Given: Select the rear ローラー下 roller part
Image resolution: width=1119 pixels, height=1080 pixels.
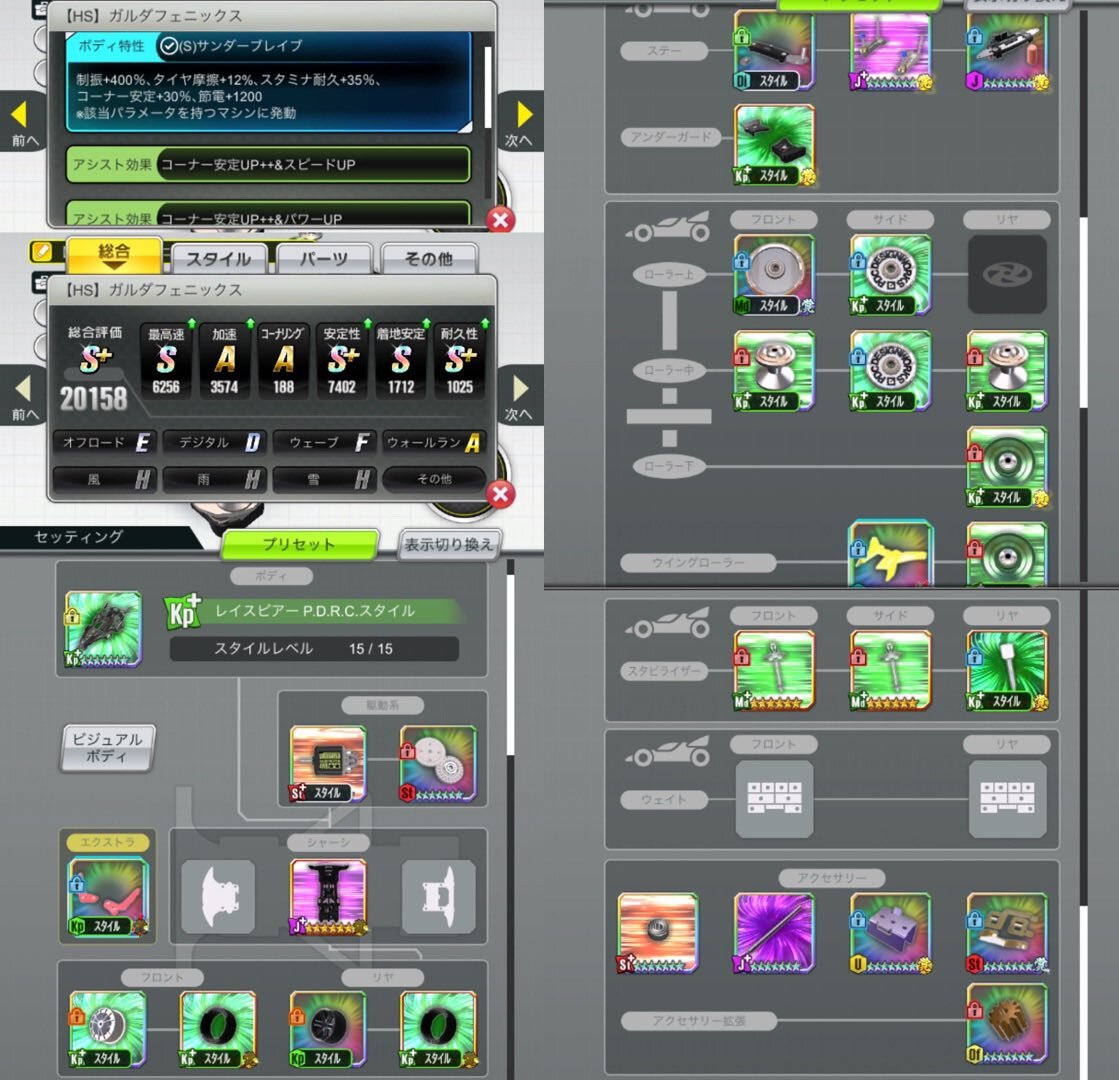Looking at the screenshot, I should [x=1008, y=466].
